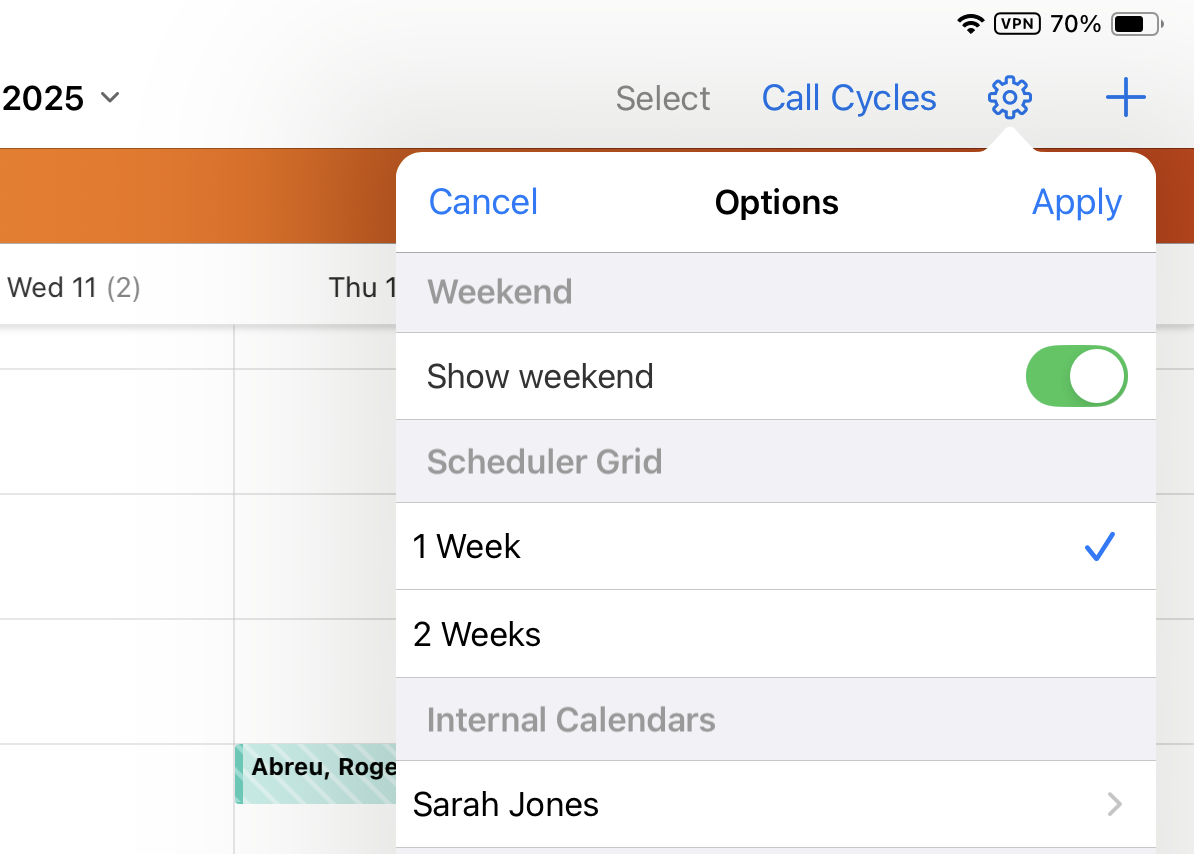Expand the chevron on Sarah Jones row

(1114, 804)
